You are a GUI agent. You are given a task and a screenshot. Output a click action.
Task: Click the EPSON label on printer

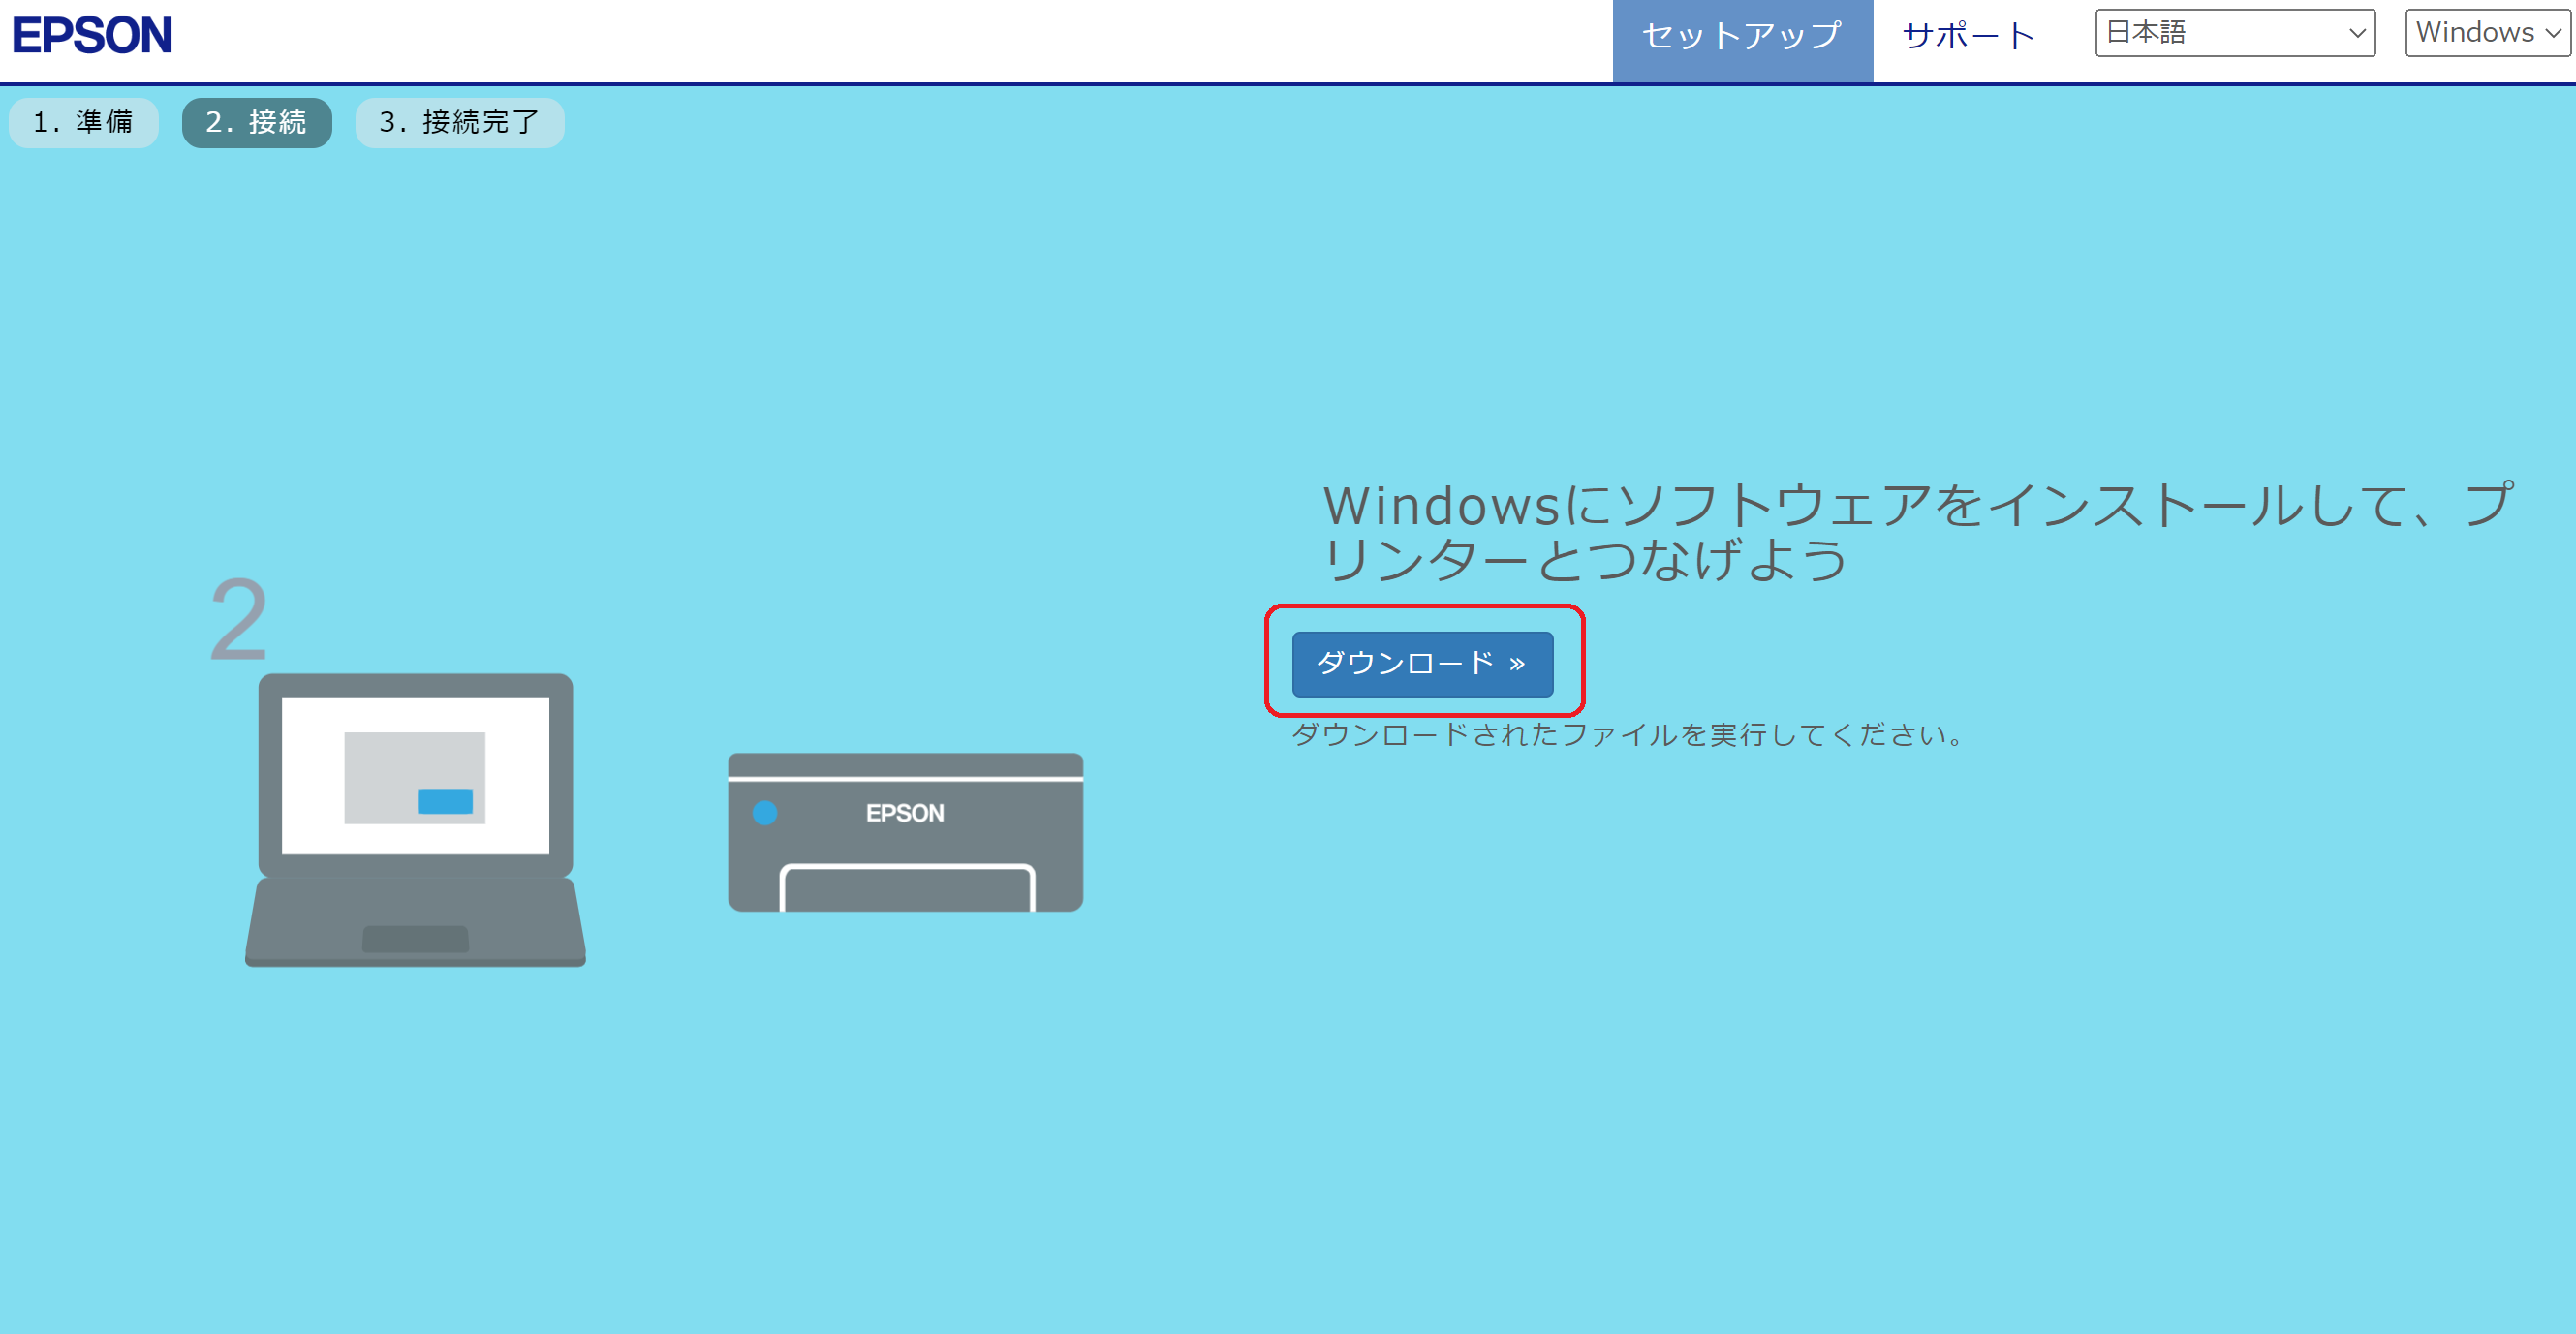905,813
